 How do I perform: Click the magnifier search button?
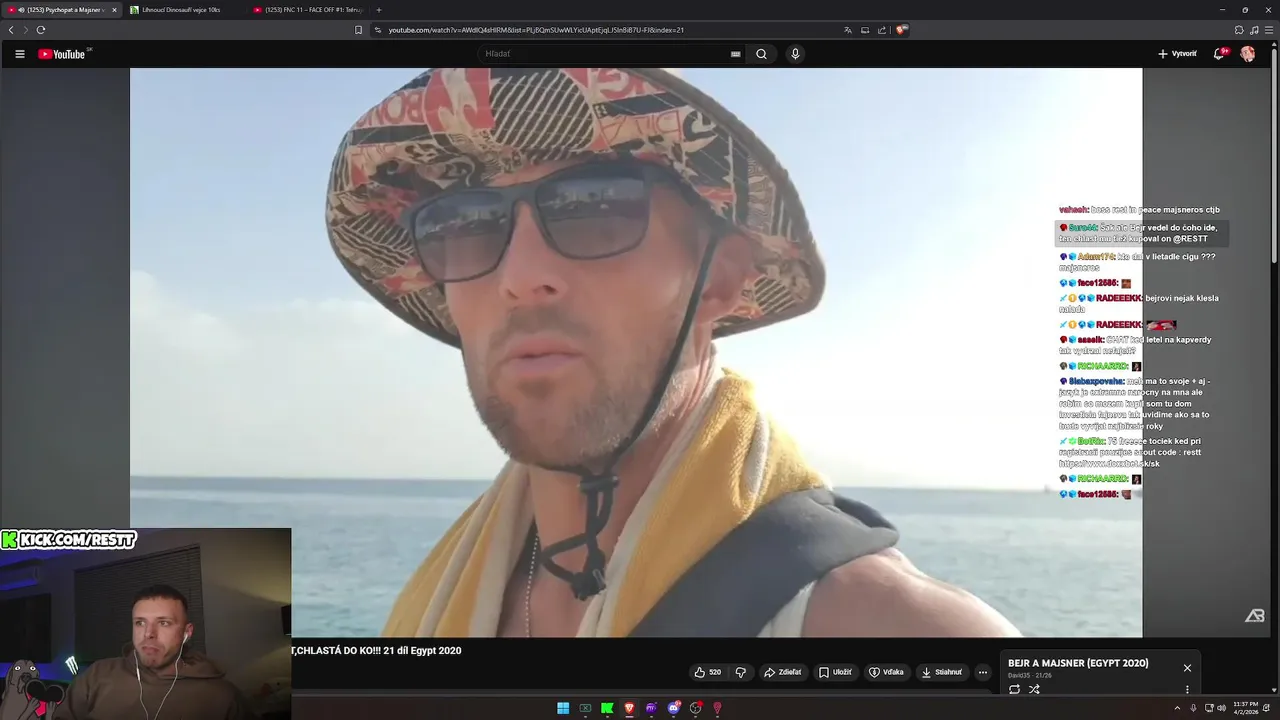tap(761, 54)
